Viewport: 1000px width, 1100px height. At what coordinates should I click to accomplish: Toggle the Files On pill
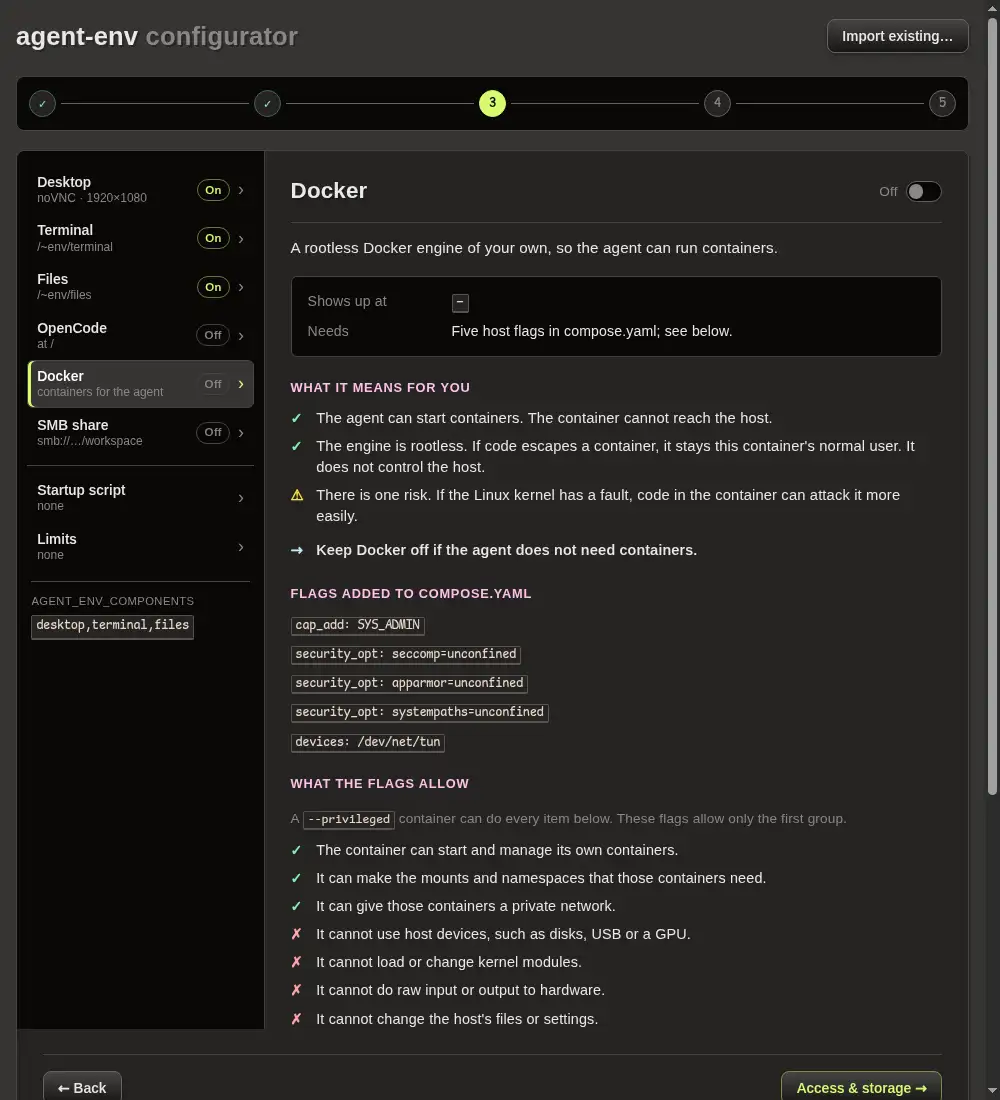(213, 287)
